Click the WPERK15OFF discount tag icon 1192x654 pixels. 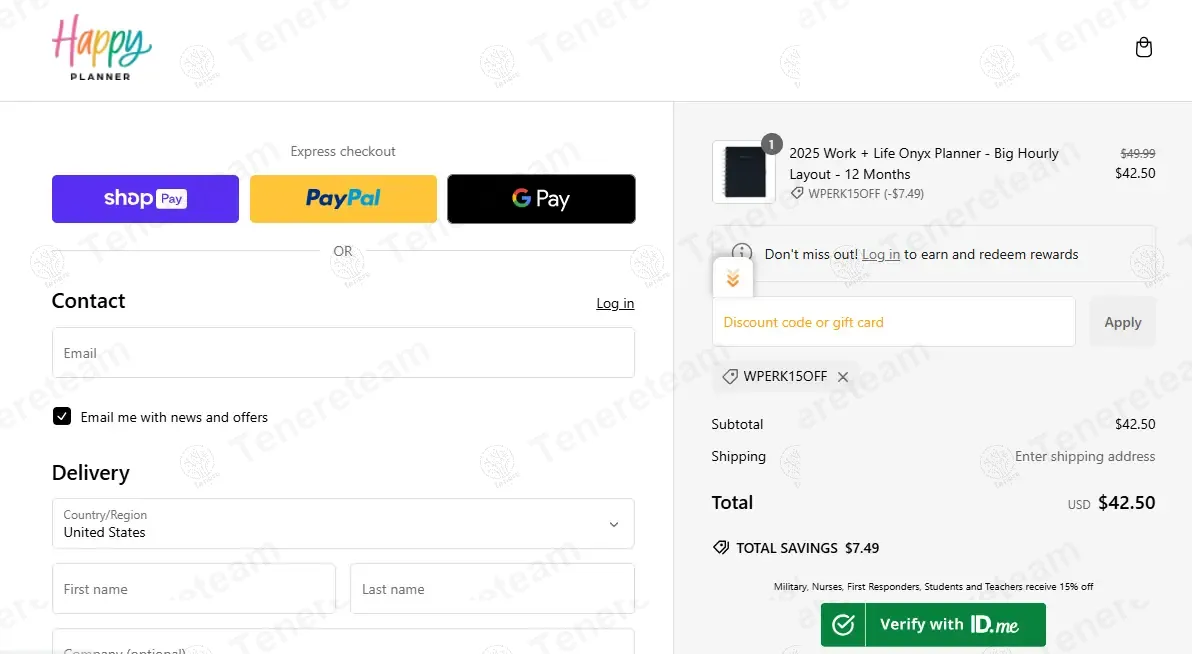pyautogui.click(x=730, y=377)
